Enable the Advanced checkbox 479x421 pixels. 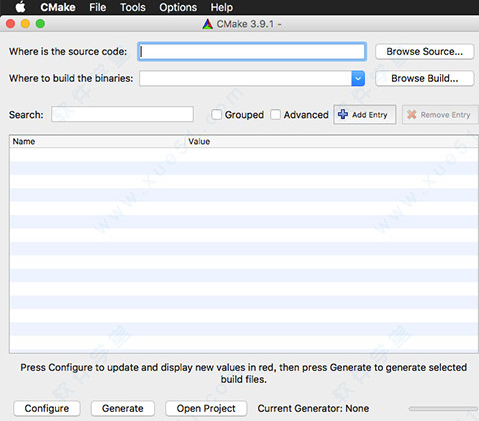(x=275, y=115)
